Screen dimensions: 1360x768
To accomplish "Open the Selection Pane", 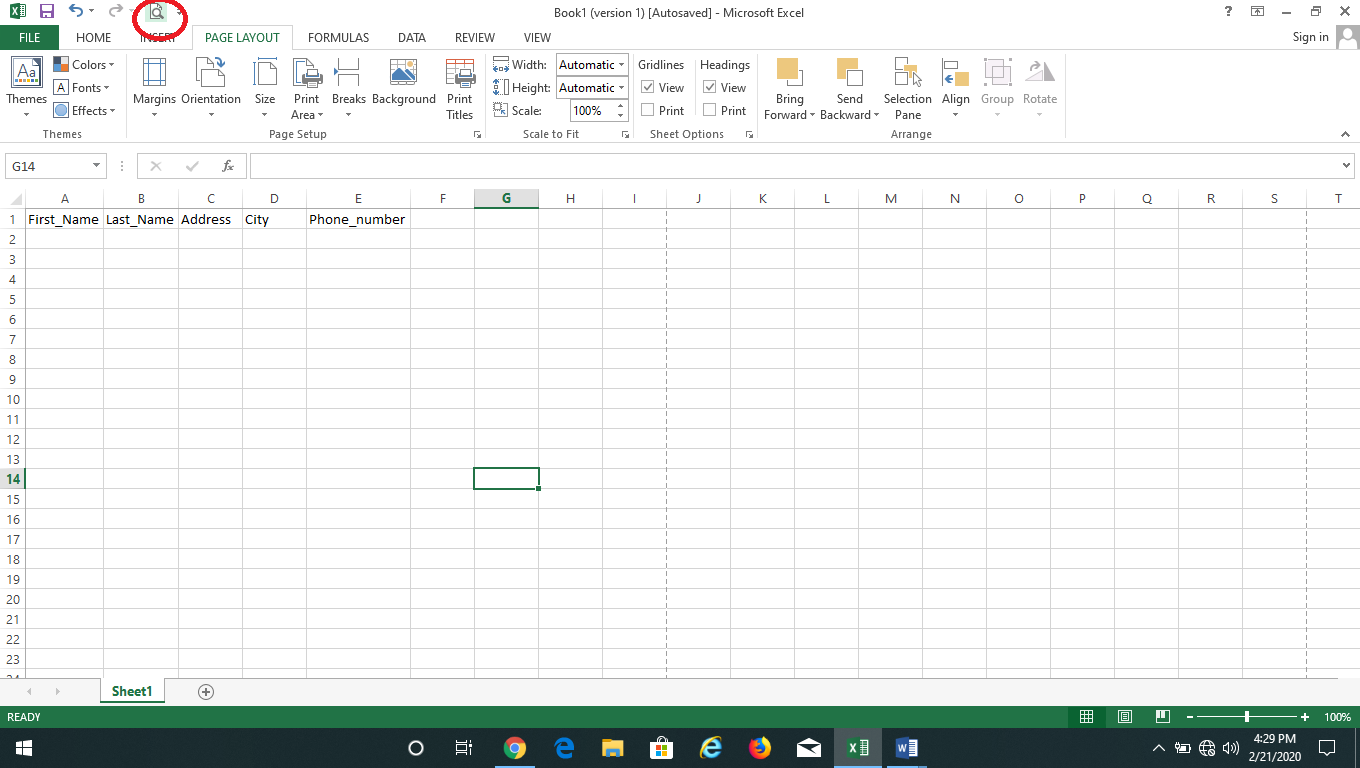I will 906,88.
